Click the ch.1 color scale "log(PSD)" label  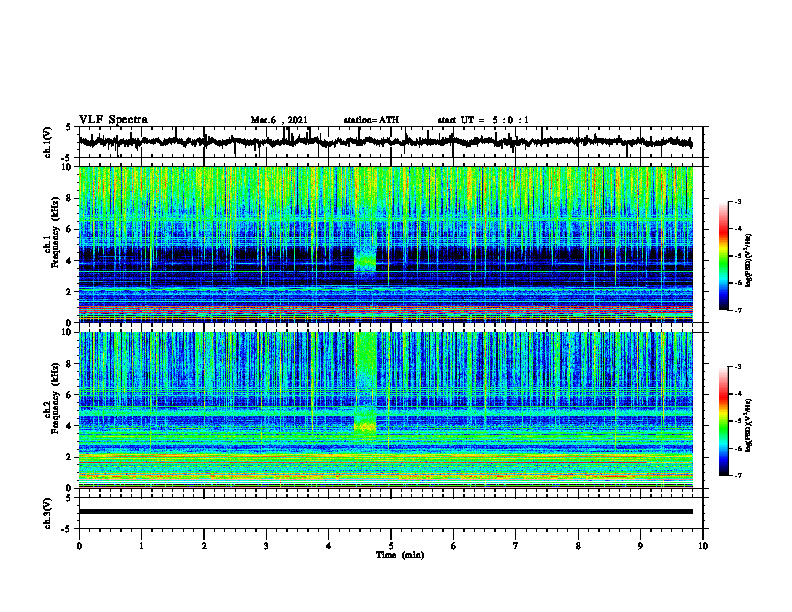pyautogui.click(x=749, y=260)
